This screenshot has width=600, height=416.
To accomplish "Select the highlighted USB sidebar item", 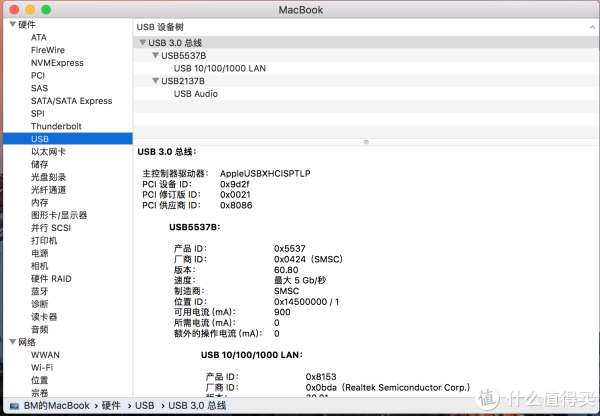I will (x=68, y=139).
